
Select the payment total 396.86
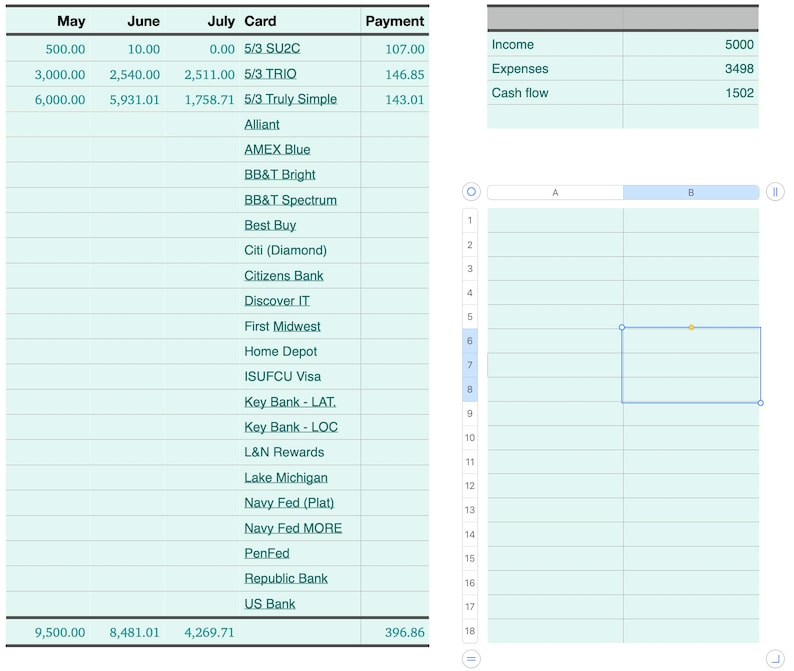pos(405,633)
